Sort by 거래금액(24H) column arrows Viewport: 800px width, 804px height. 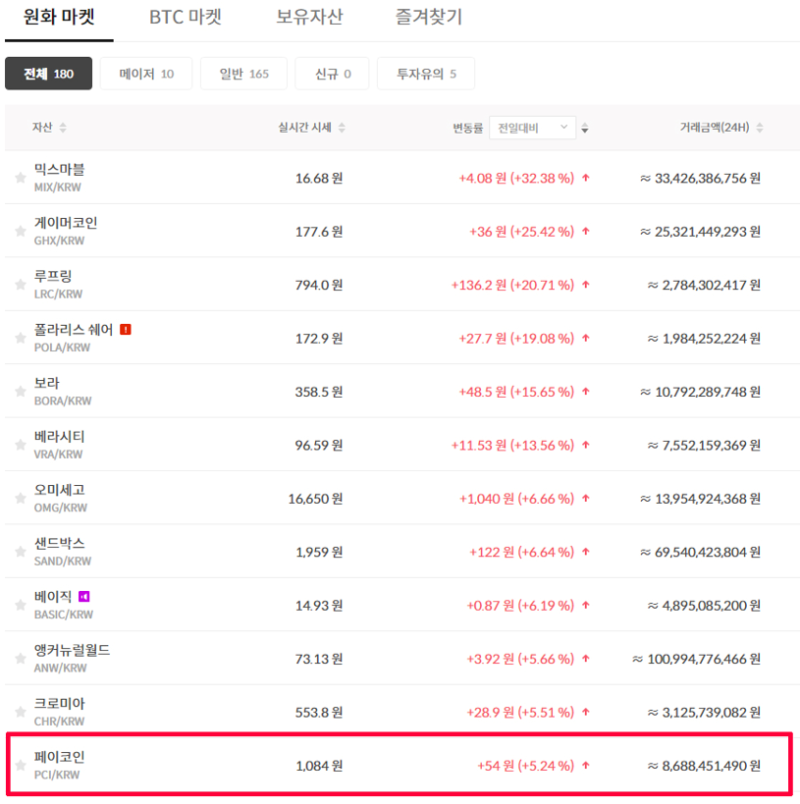point(759,127)
